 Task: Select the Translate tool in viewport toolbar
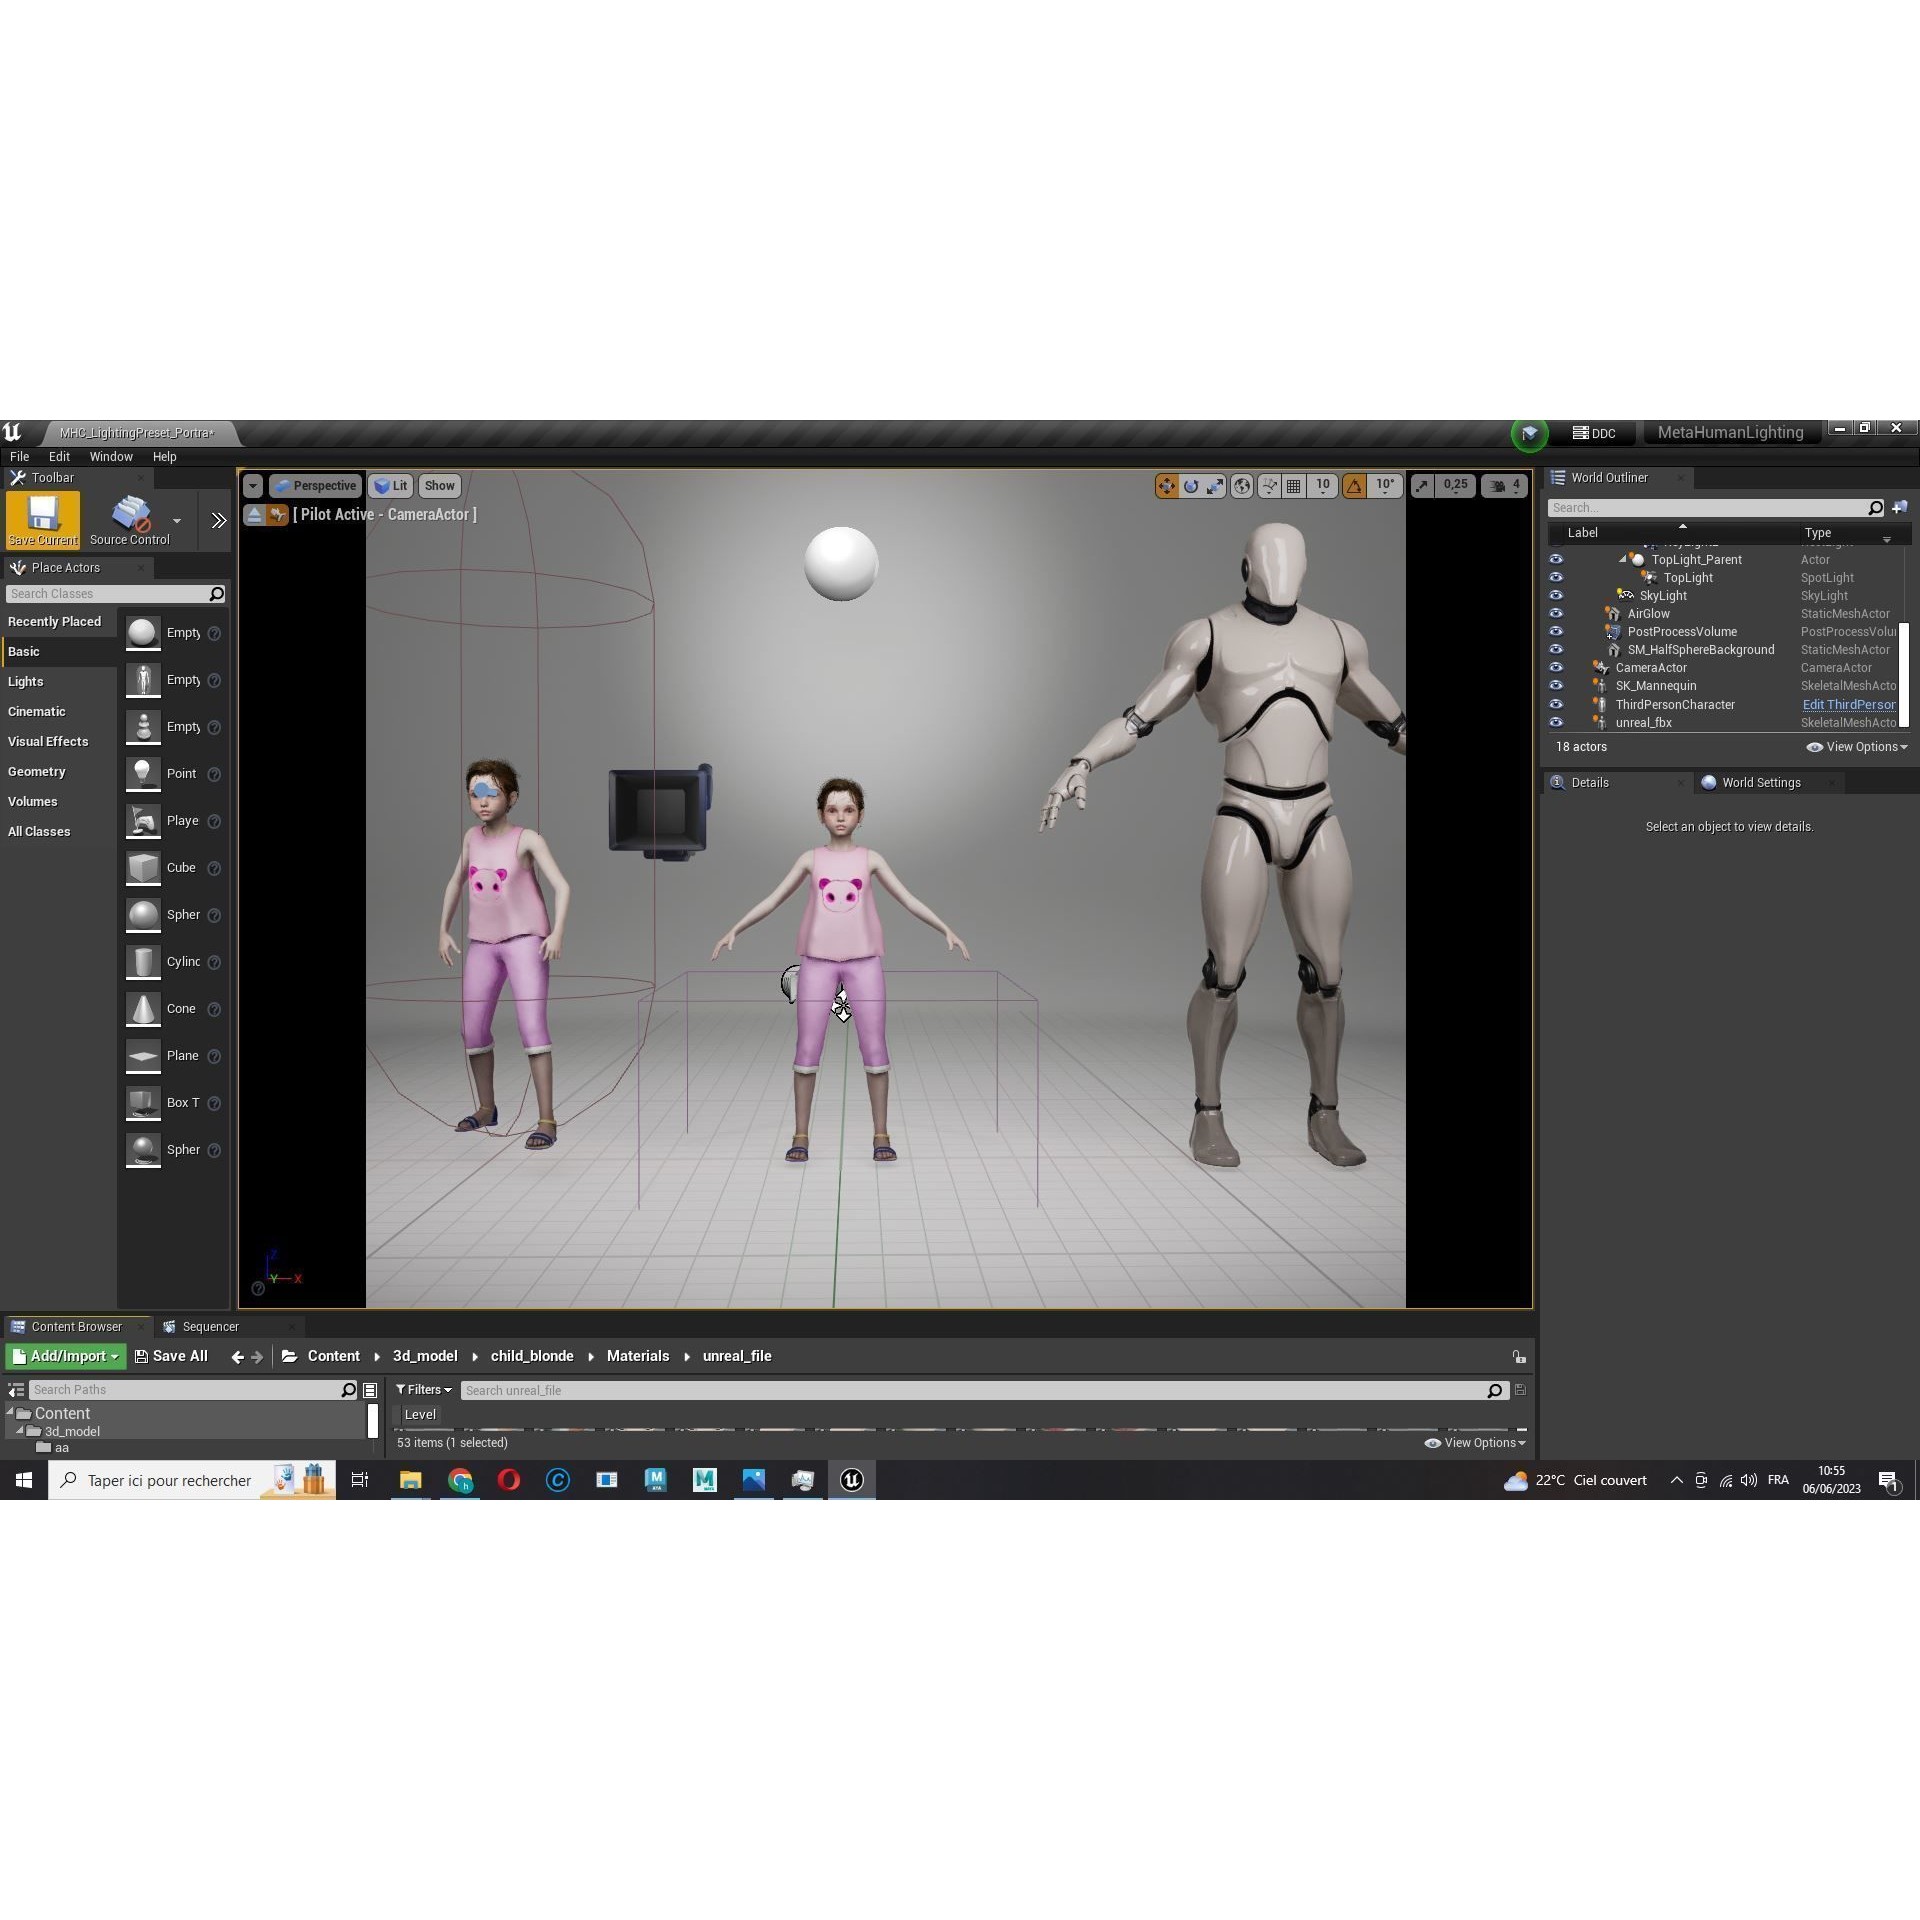1168,486
